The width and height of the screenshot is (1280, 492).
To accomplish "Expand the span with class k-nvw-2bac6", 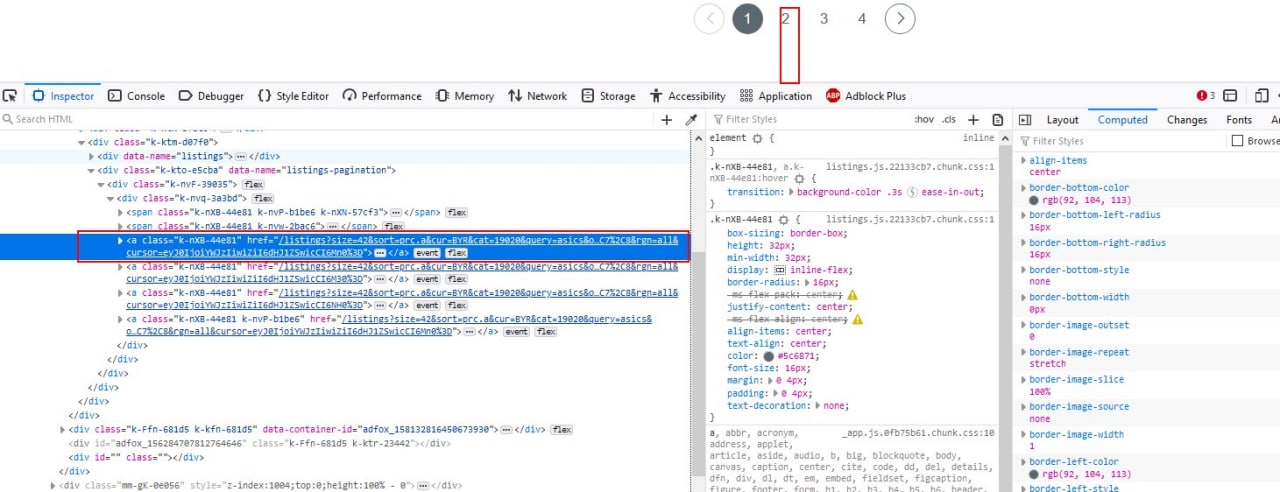I will [x=121, y=226].
